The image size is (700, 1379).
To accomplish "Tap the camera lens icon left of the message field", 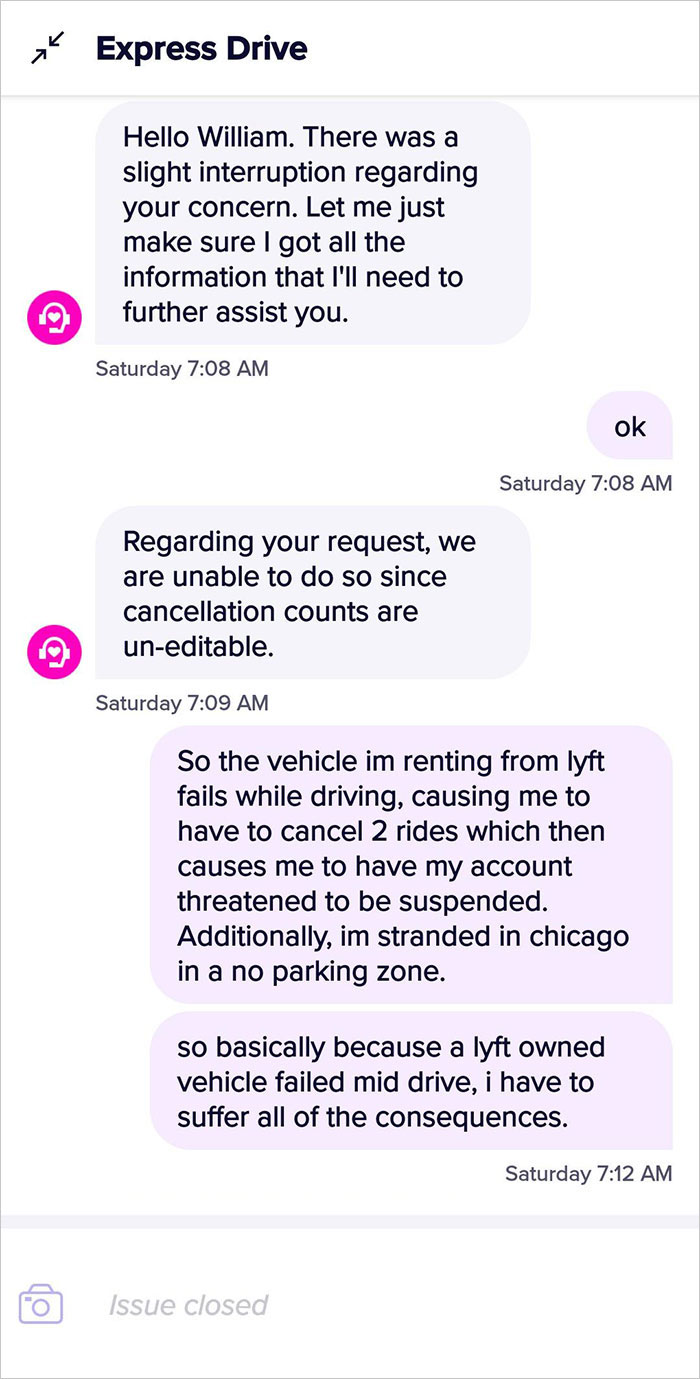I will pyautogui.click(x=42, y=1303).
